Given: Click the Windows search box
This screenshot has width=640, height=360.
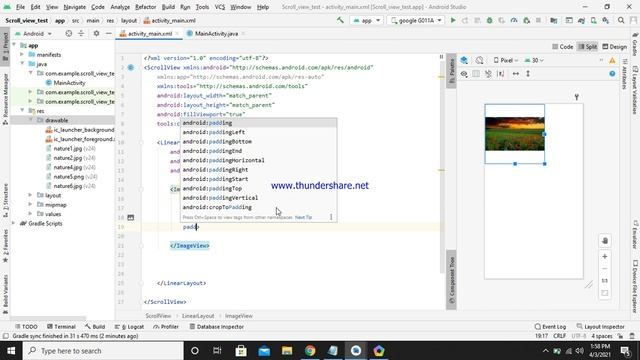Looking at the screenshot, I should 103,351.
